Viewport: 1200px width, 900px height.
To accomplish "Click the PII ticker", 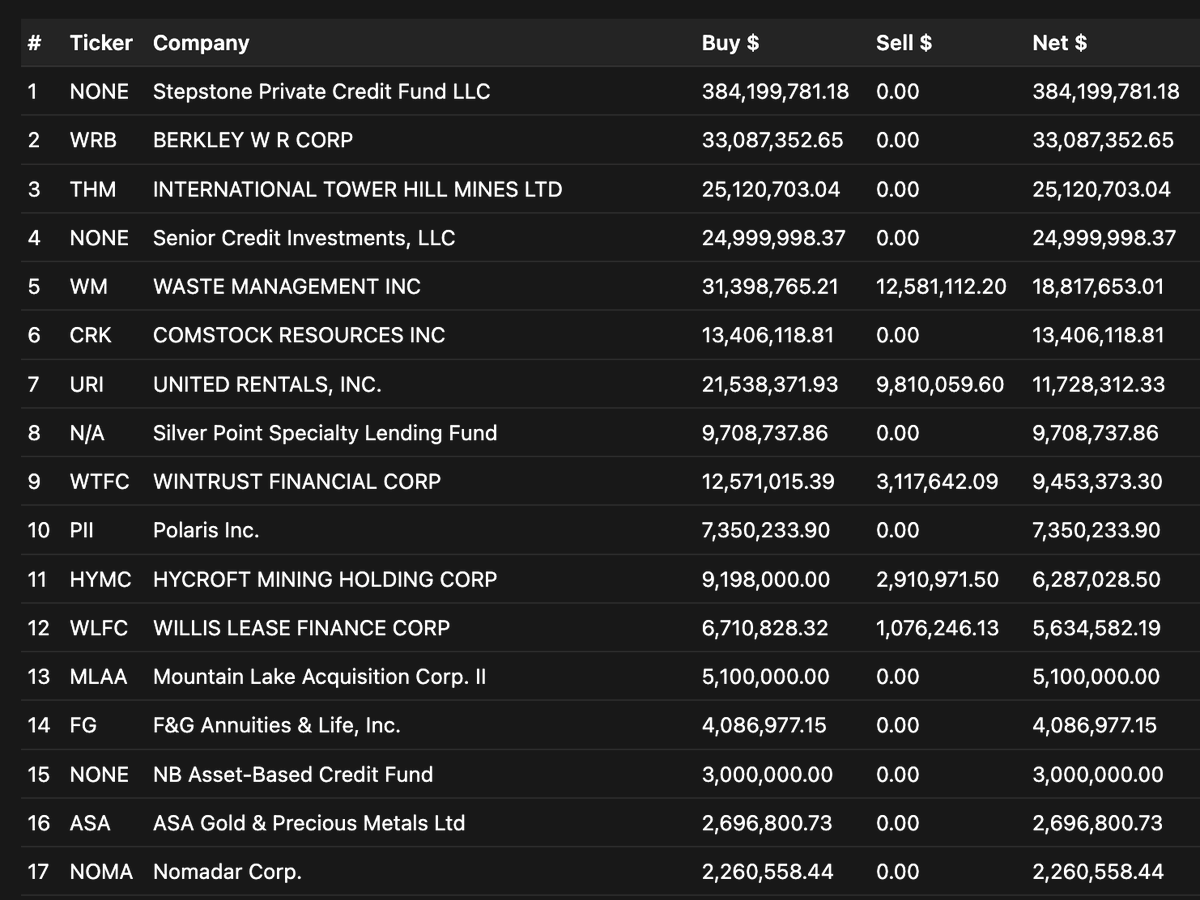I will (x=82, y=531).
